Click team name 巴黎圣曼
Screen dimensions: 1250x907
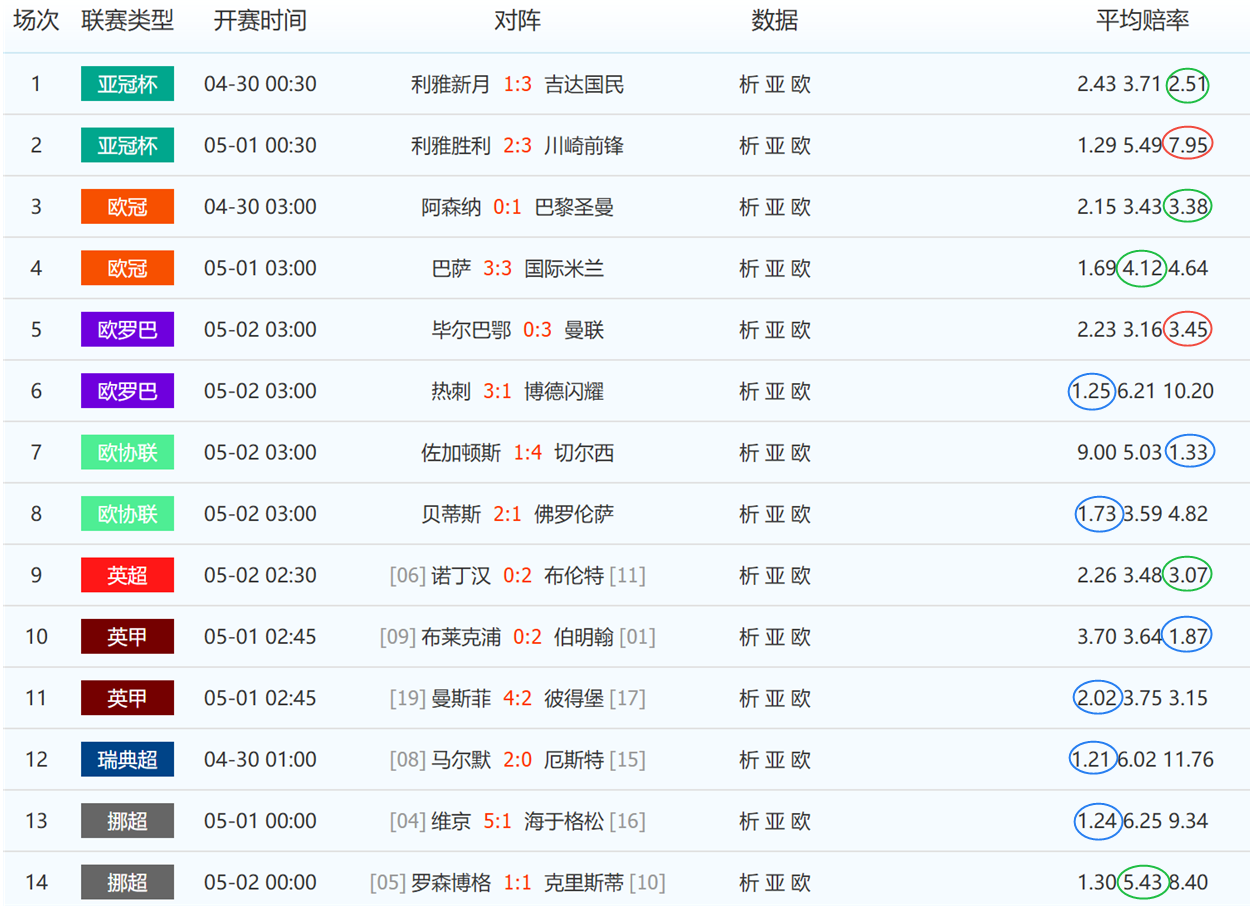574,208
